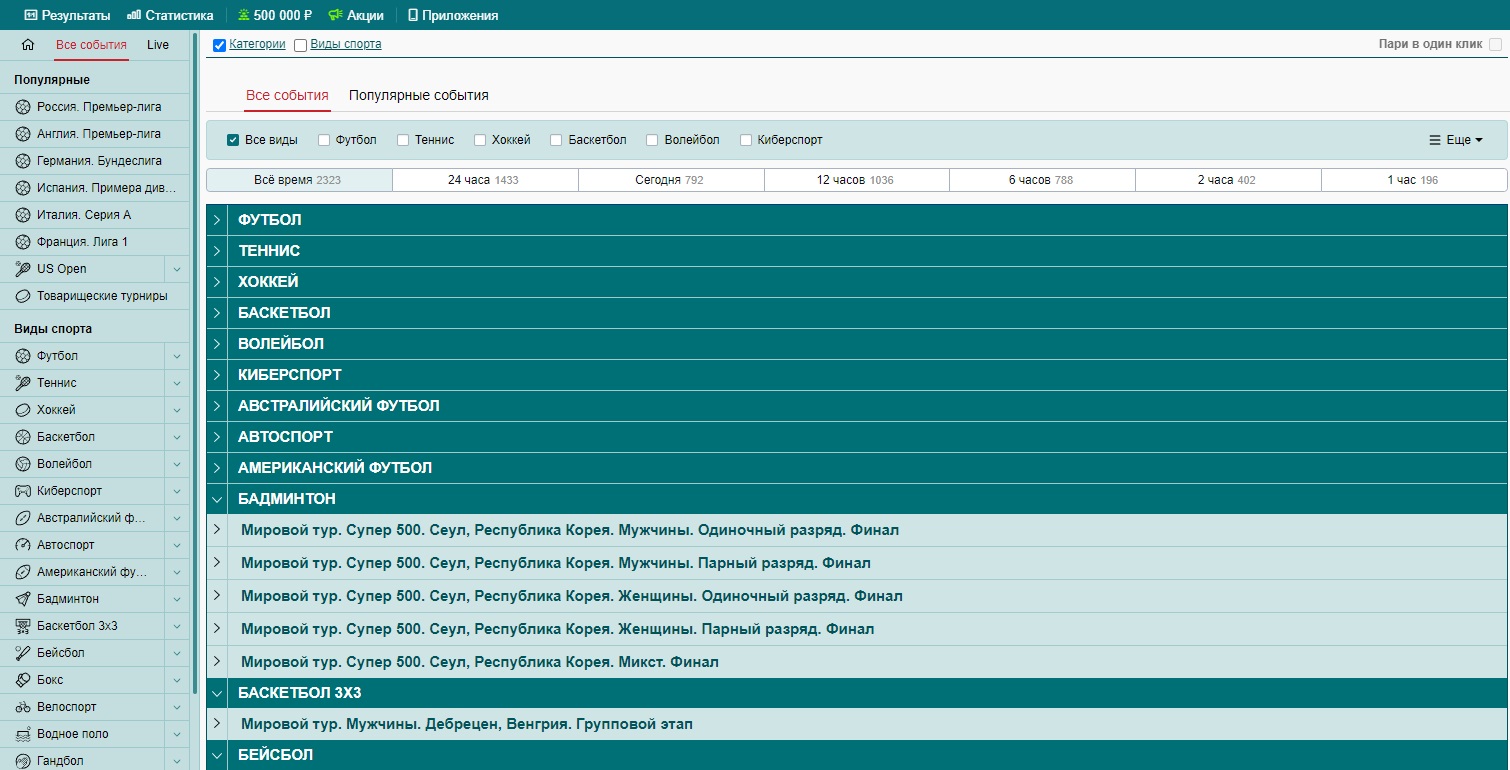Screen dimensions: 1510x770
Task: Open Россия. Премьер-лига in popular list
Action: click(x=98, y=107)
